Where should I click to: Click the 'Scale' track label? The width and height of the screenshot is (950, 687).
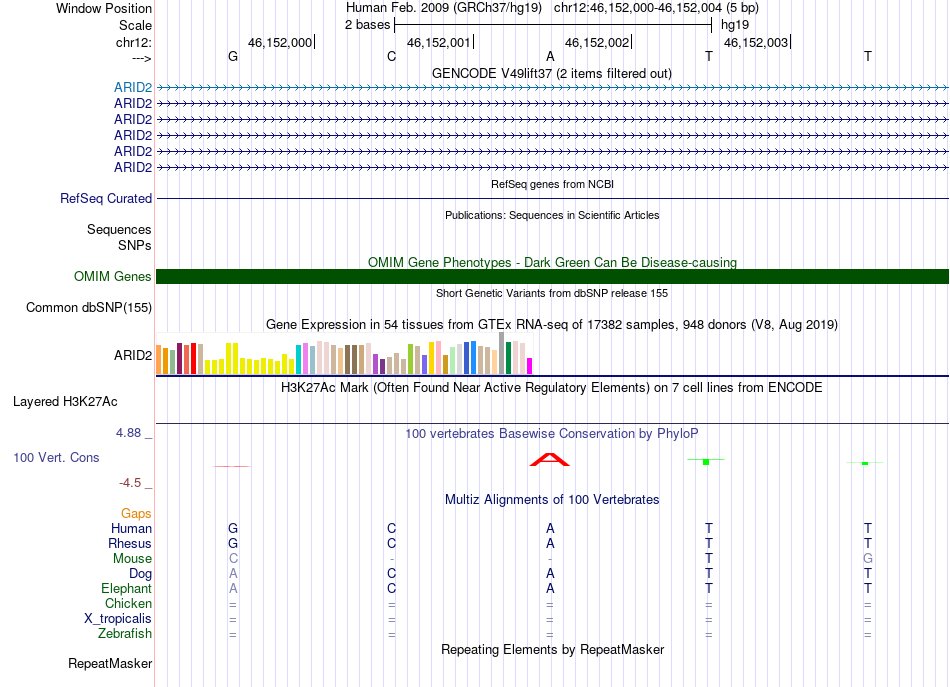[135, 25]
